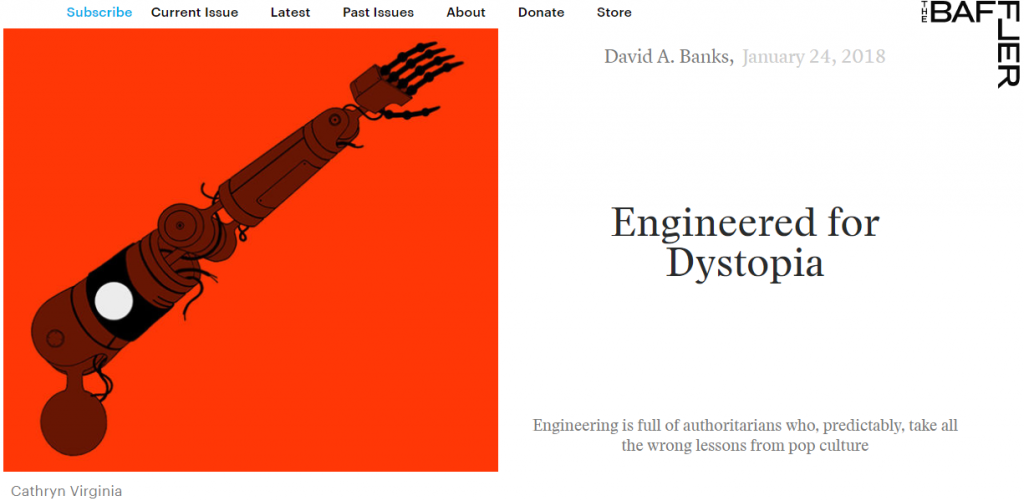Open The Baffler logo homepage
This screenshot has height=501, width=1024.
point(970,43)
